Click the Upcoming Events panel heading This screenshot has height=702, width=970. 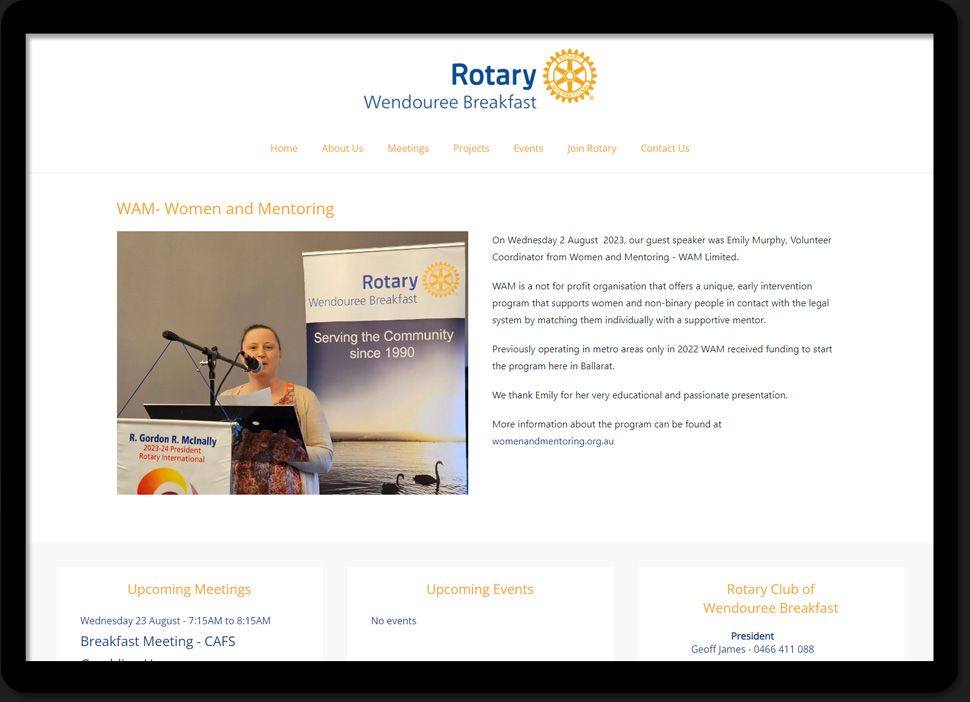point(480,589)
